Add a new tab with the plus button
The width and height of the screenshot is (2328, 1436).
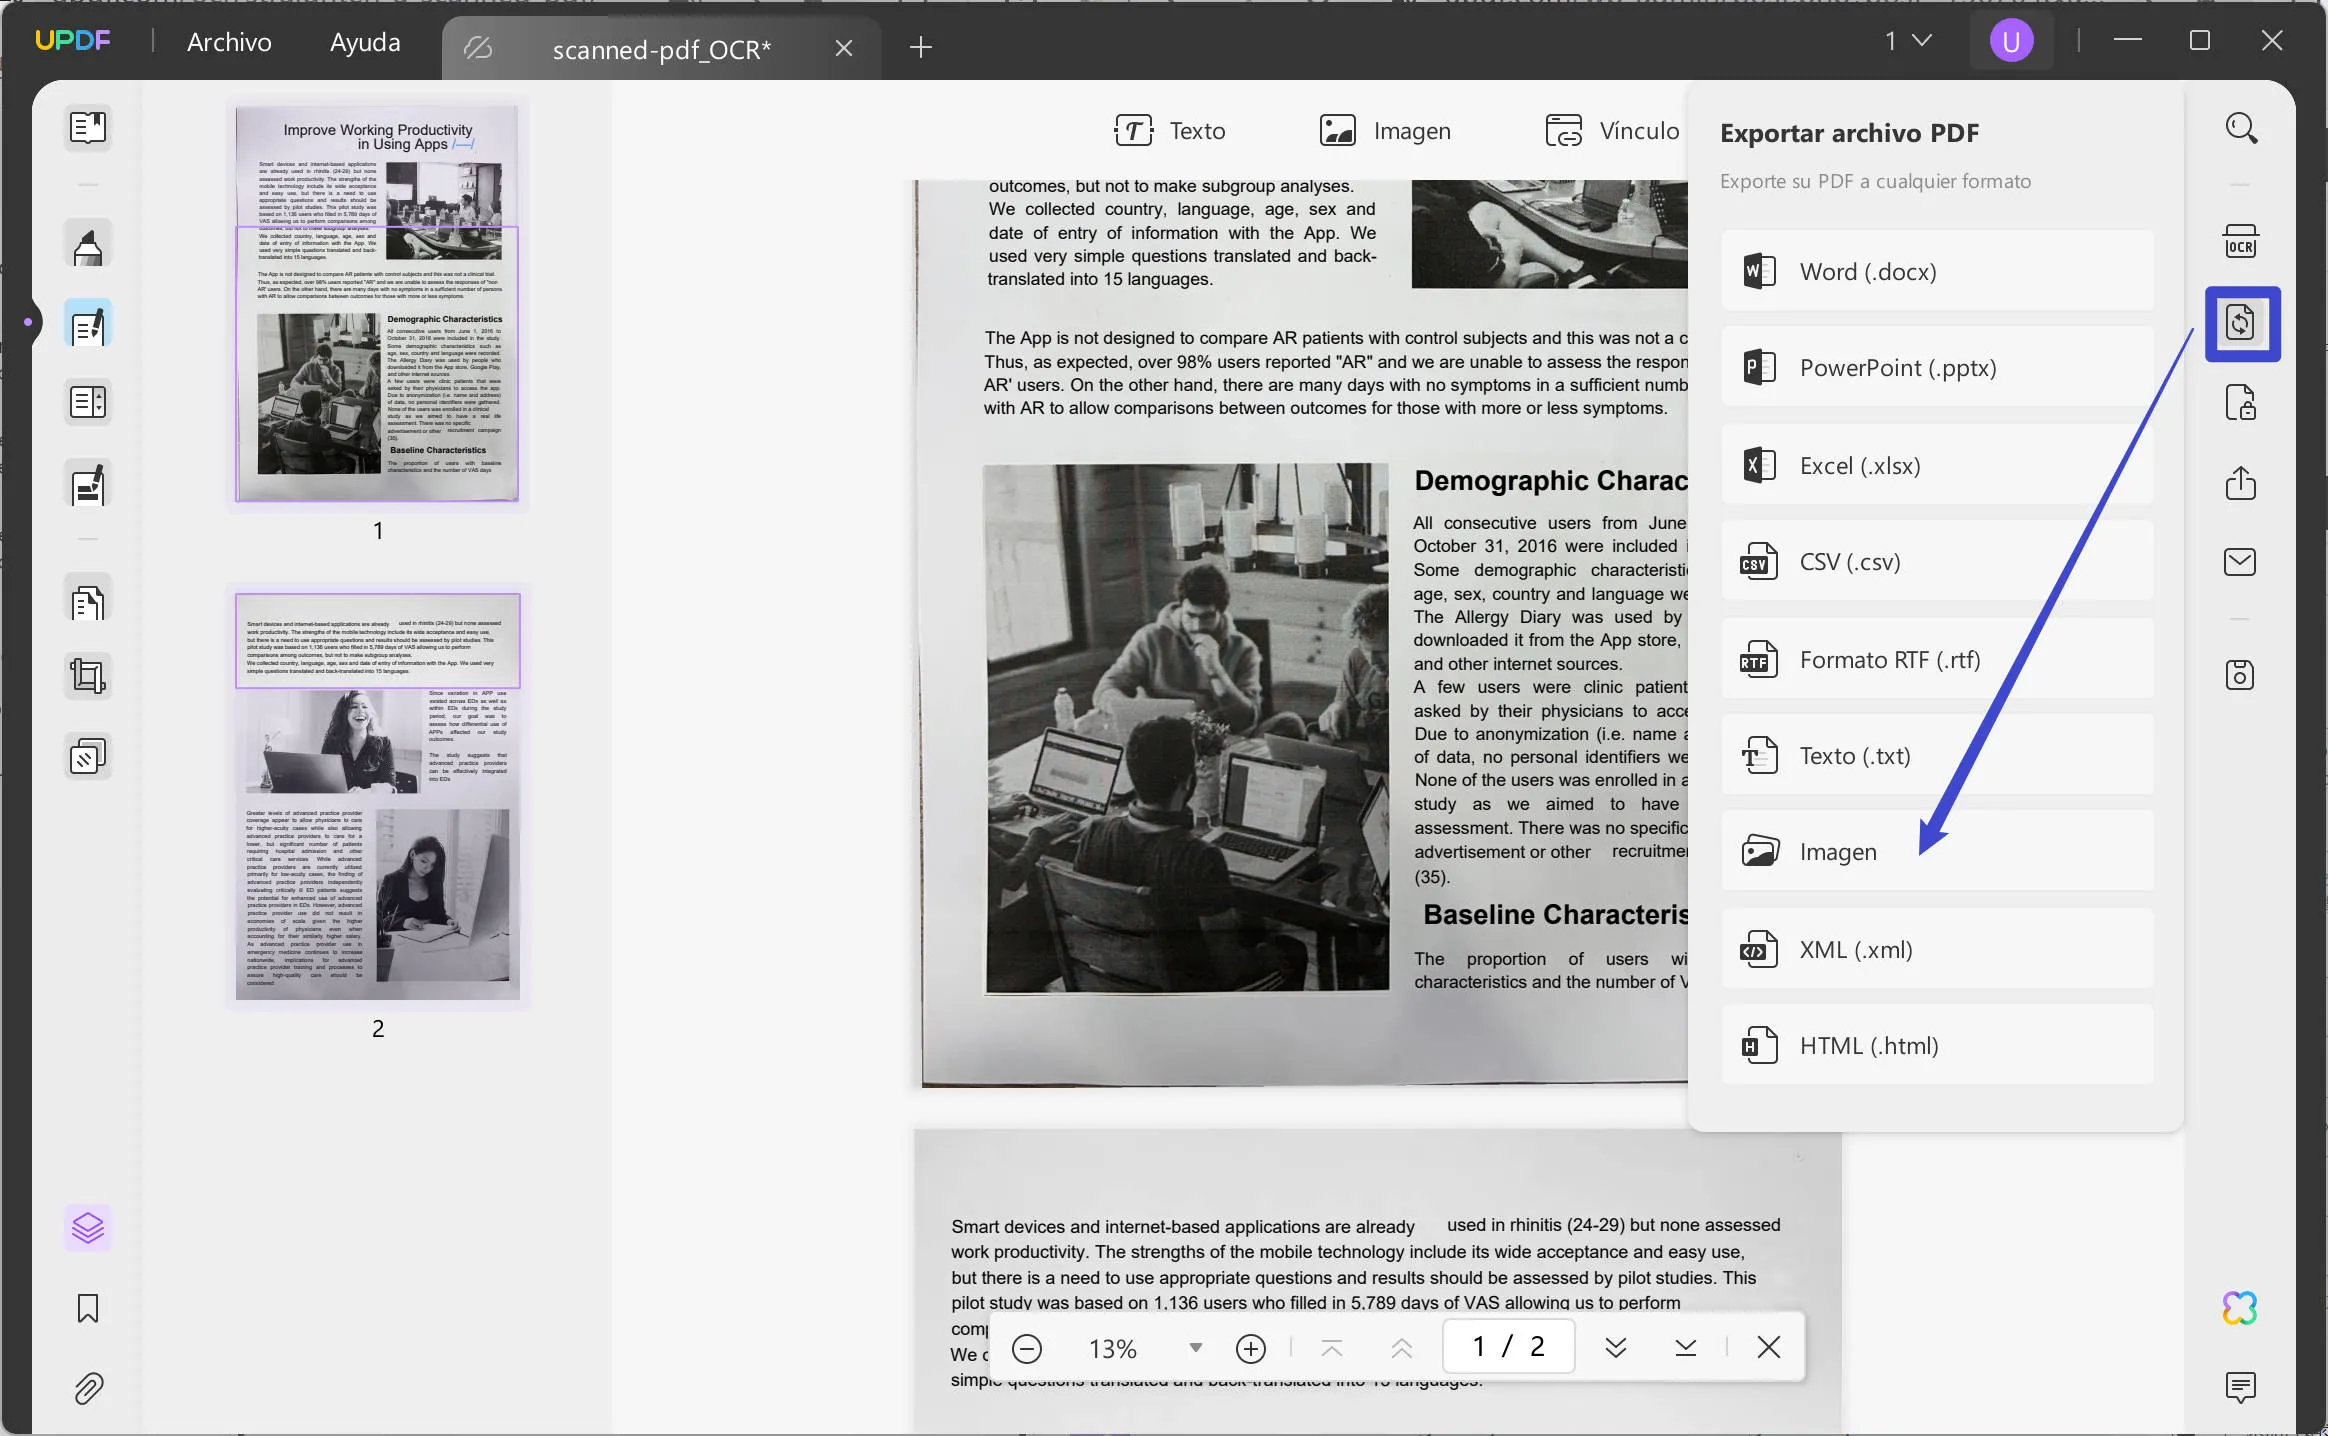coord(921,47)
